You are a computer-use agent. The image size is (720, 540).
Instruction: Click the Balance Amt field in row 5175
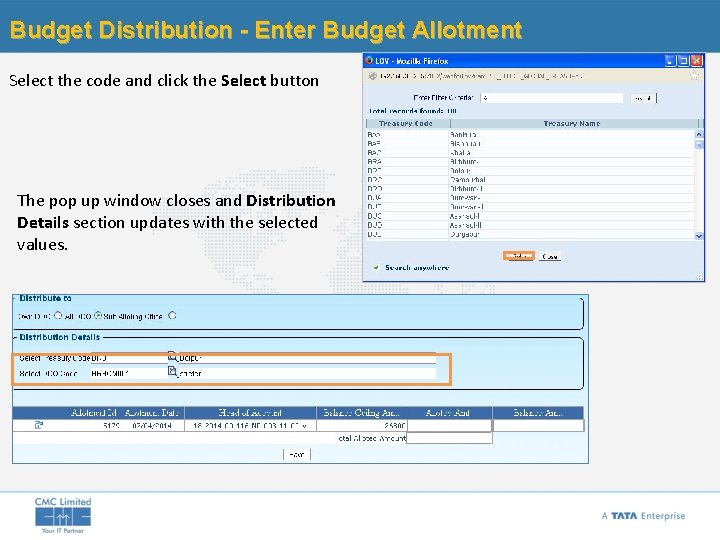[539, 426]
